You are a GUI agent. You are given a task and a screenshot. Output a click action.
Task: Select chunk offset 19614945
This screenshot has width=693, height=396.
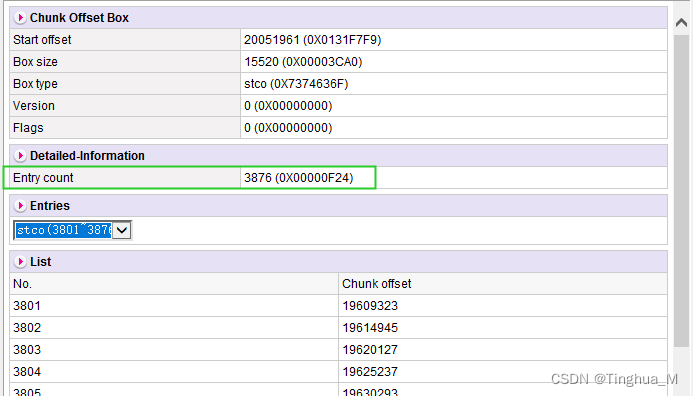point(370,328)
